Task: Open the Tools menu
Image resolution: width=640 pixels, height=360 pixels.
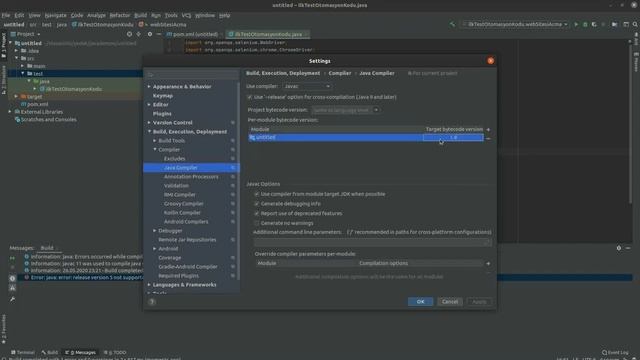Action: 171,15
